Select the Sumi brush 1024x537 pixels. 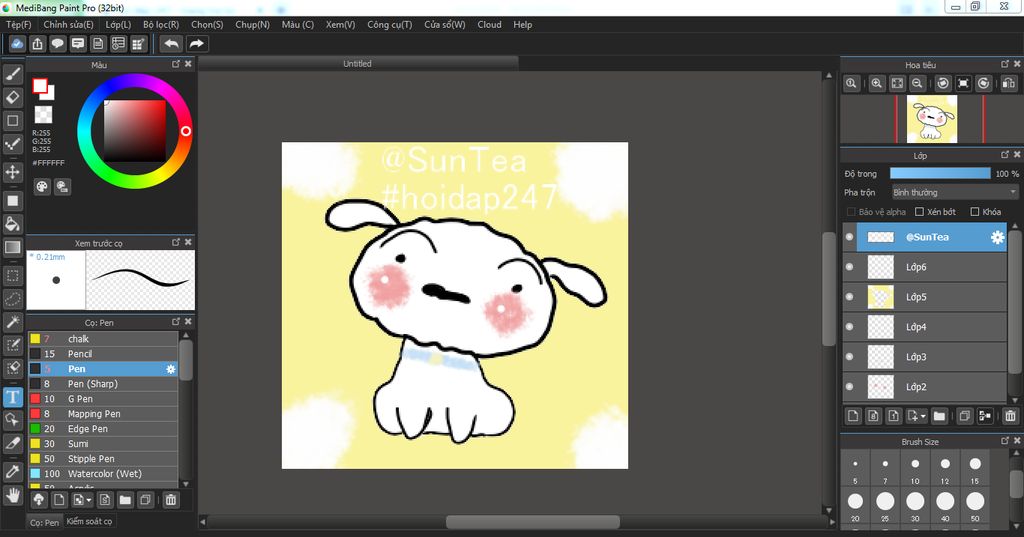click(103, 444)
